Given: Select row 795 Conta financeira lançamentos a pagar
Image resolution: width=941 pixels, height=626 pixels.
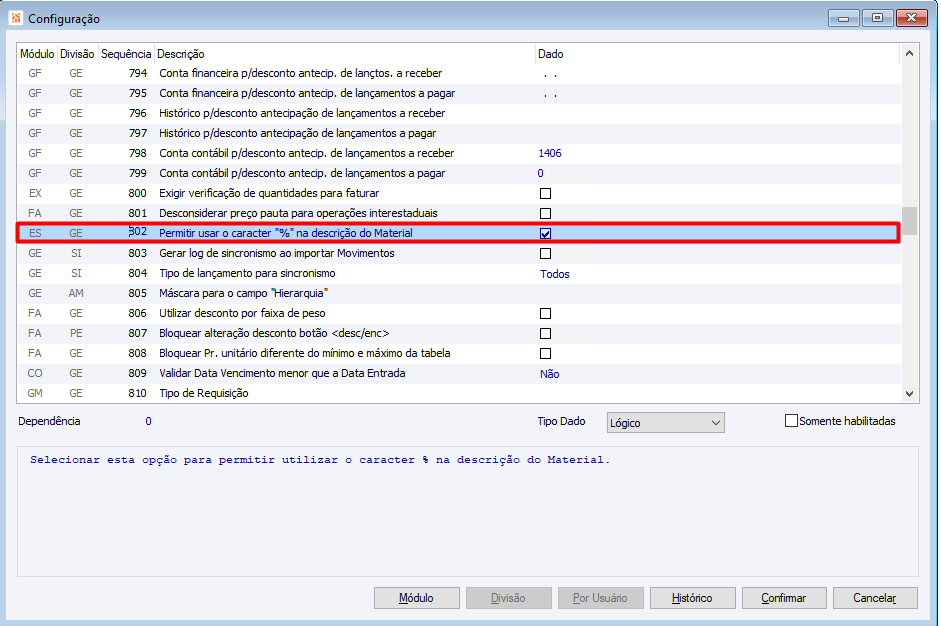Looking at the screenshot, I should [x=459, y=93].
